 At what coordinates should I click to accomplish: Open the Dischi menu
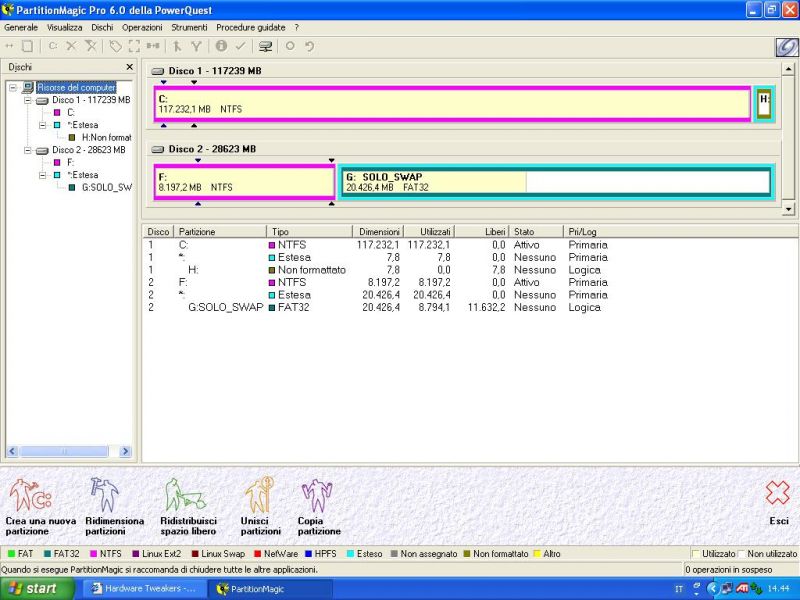click(x=102, y=28)
